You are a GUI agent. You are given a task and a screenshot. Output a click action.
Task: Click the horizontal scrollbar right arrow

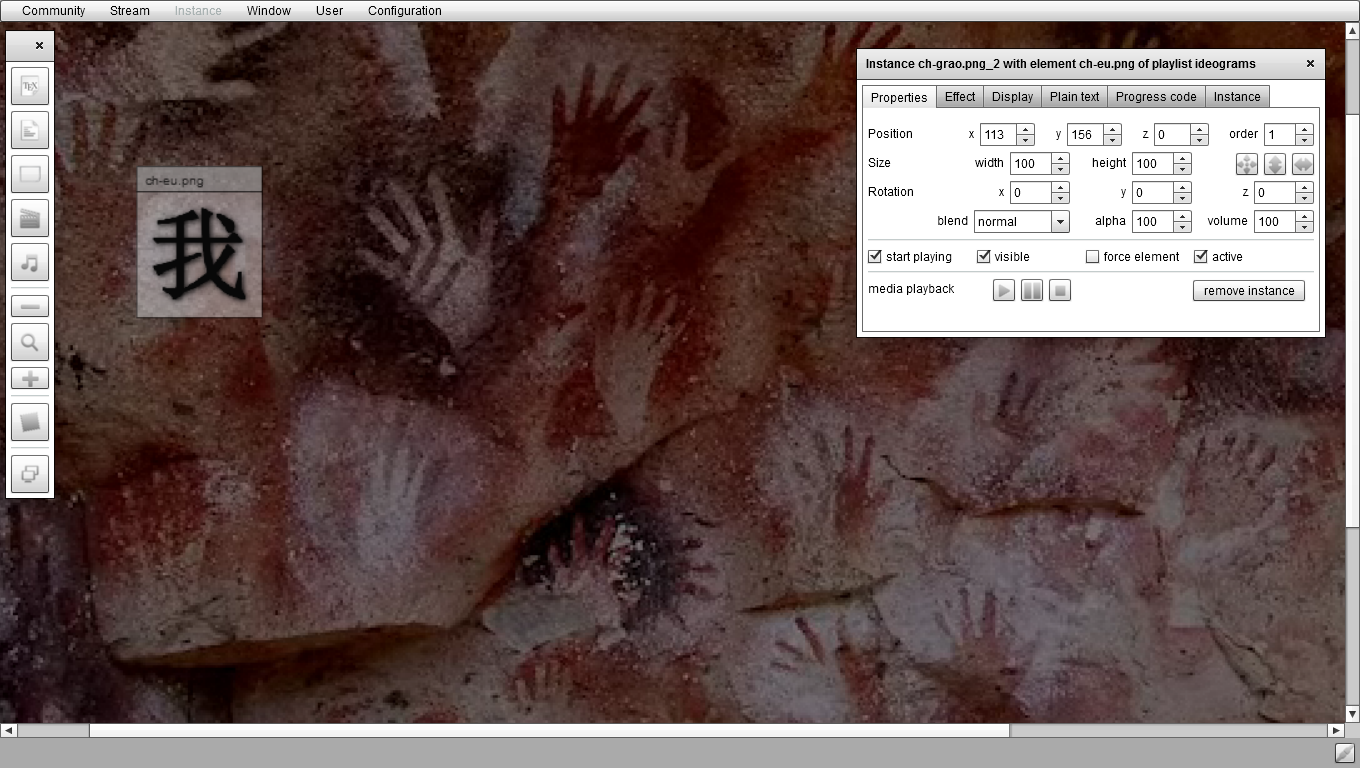(x=1336, y=731)
